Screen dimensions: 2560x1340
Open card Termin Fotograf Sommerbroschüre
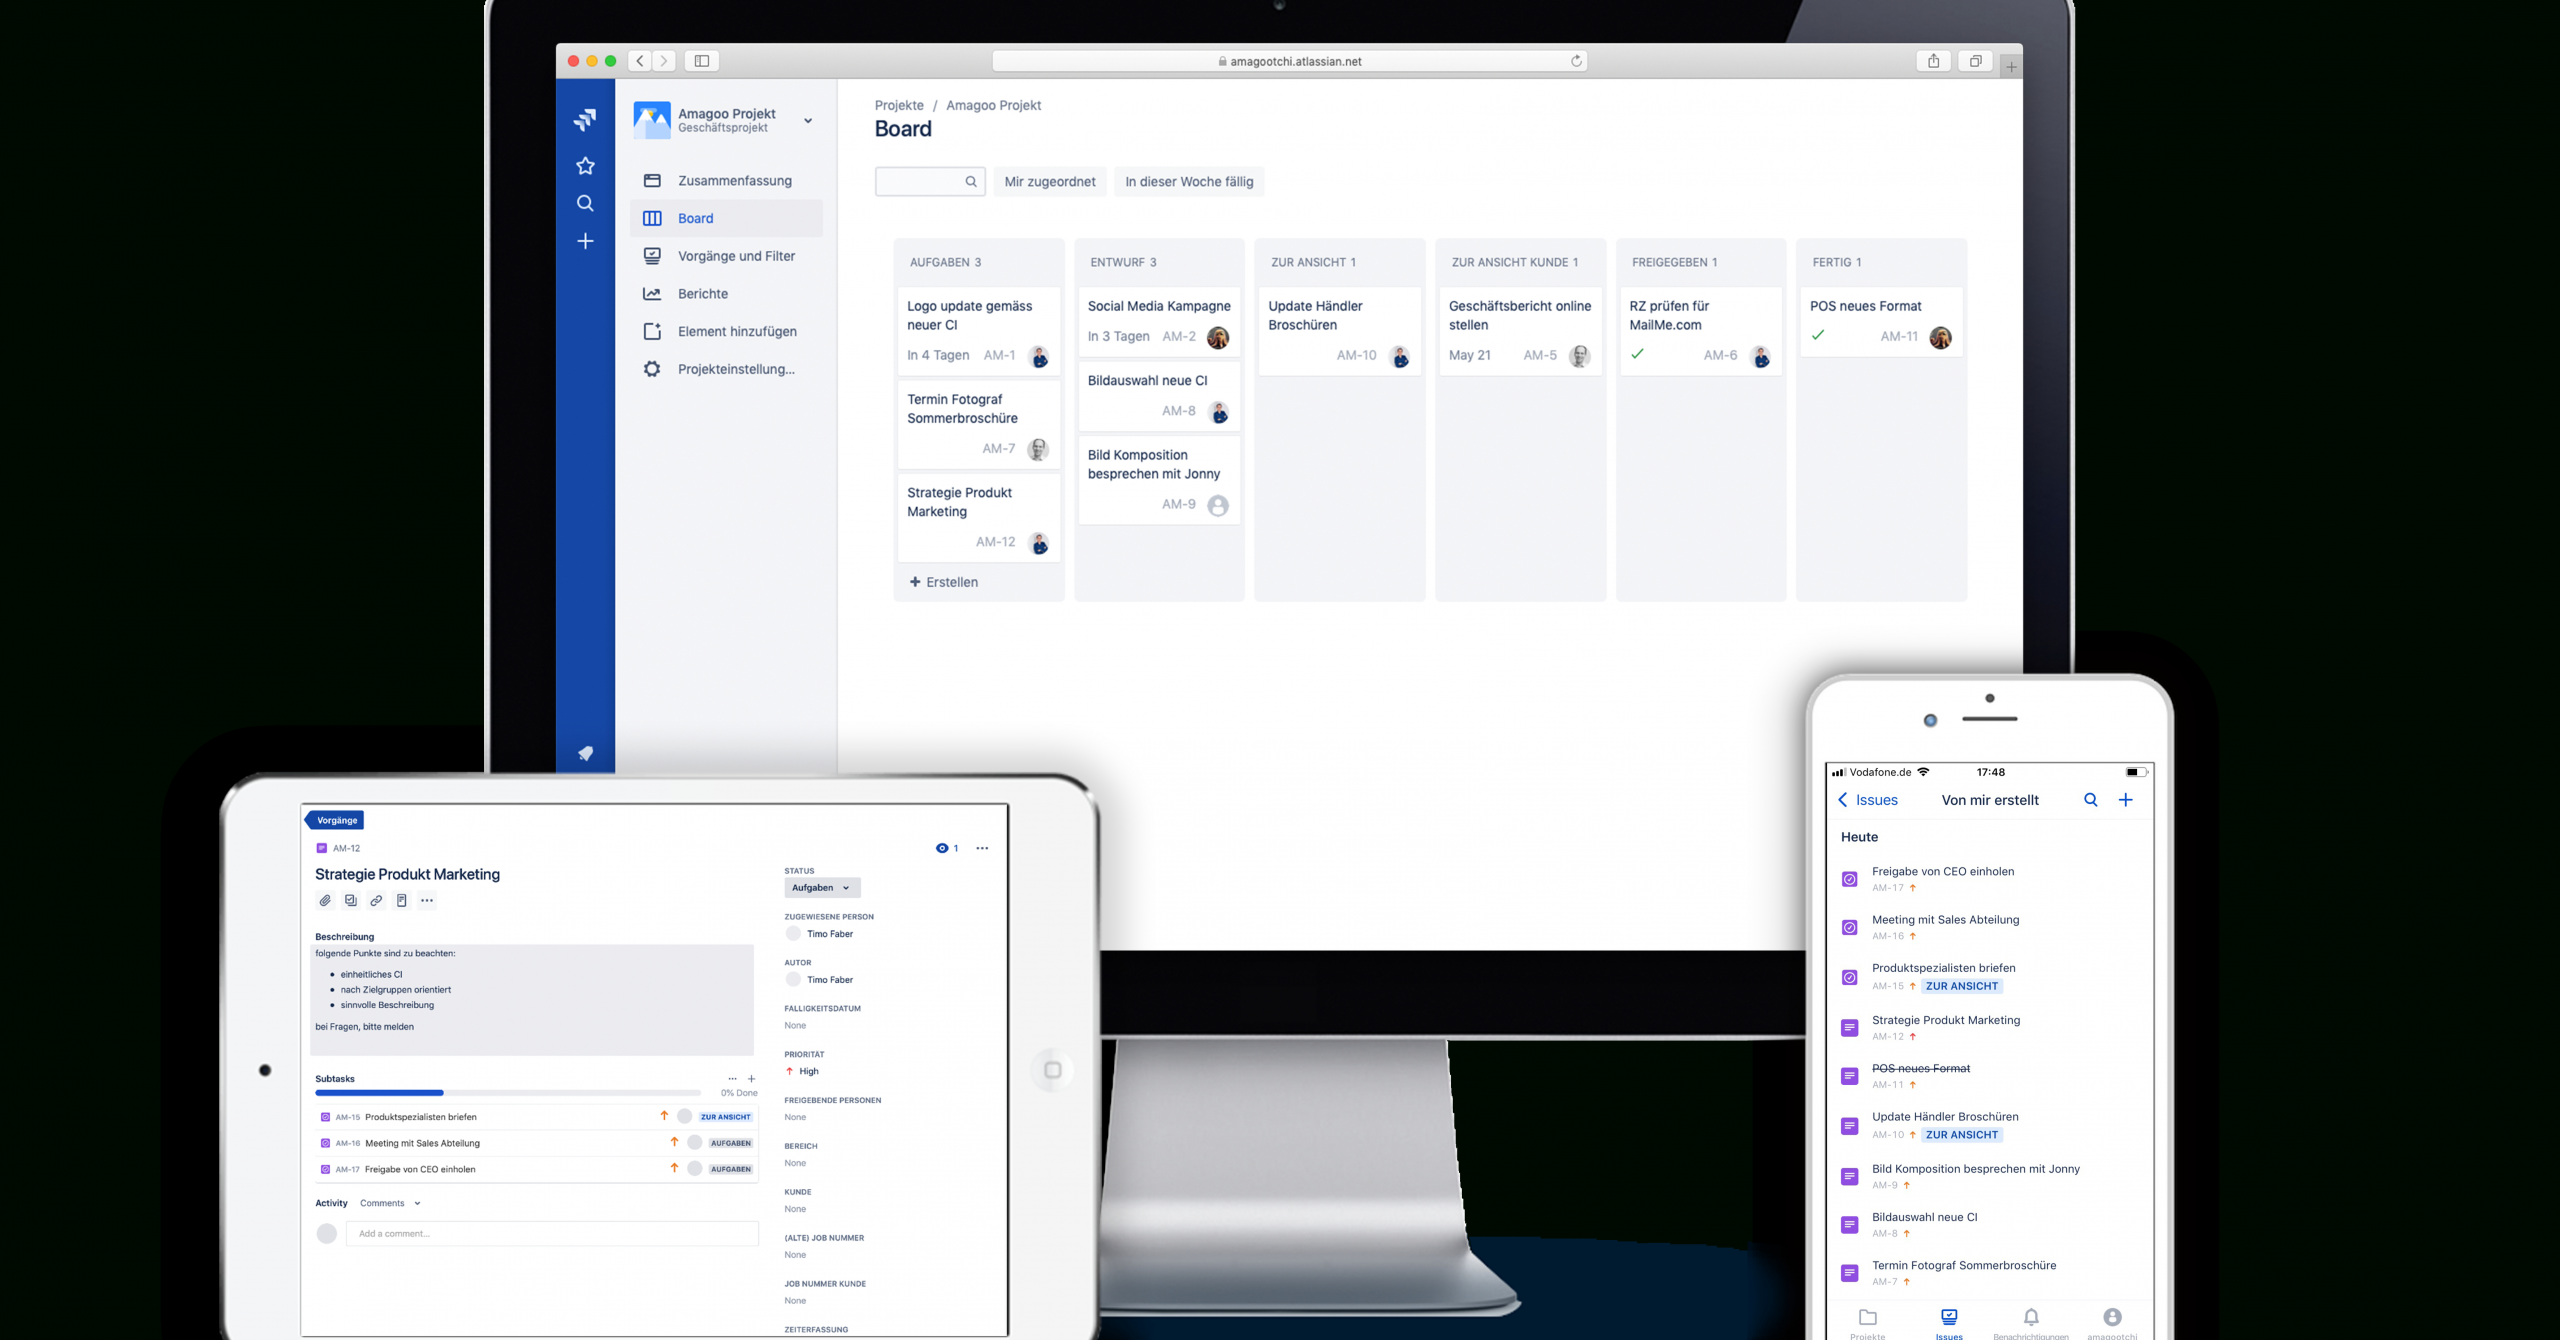click(x=979, y=424)
